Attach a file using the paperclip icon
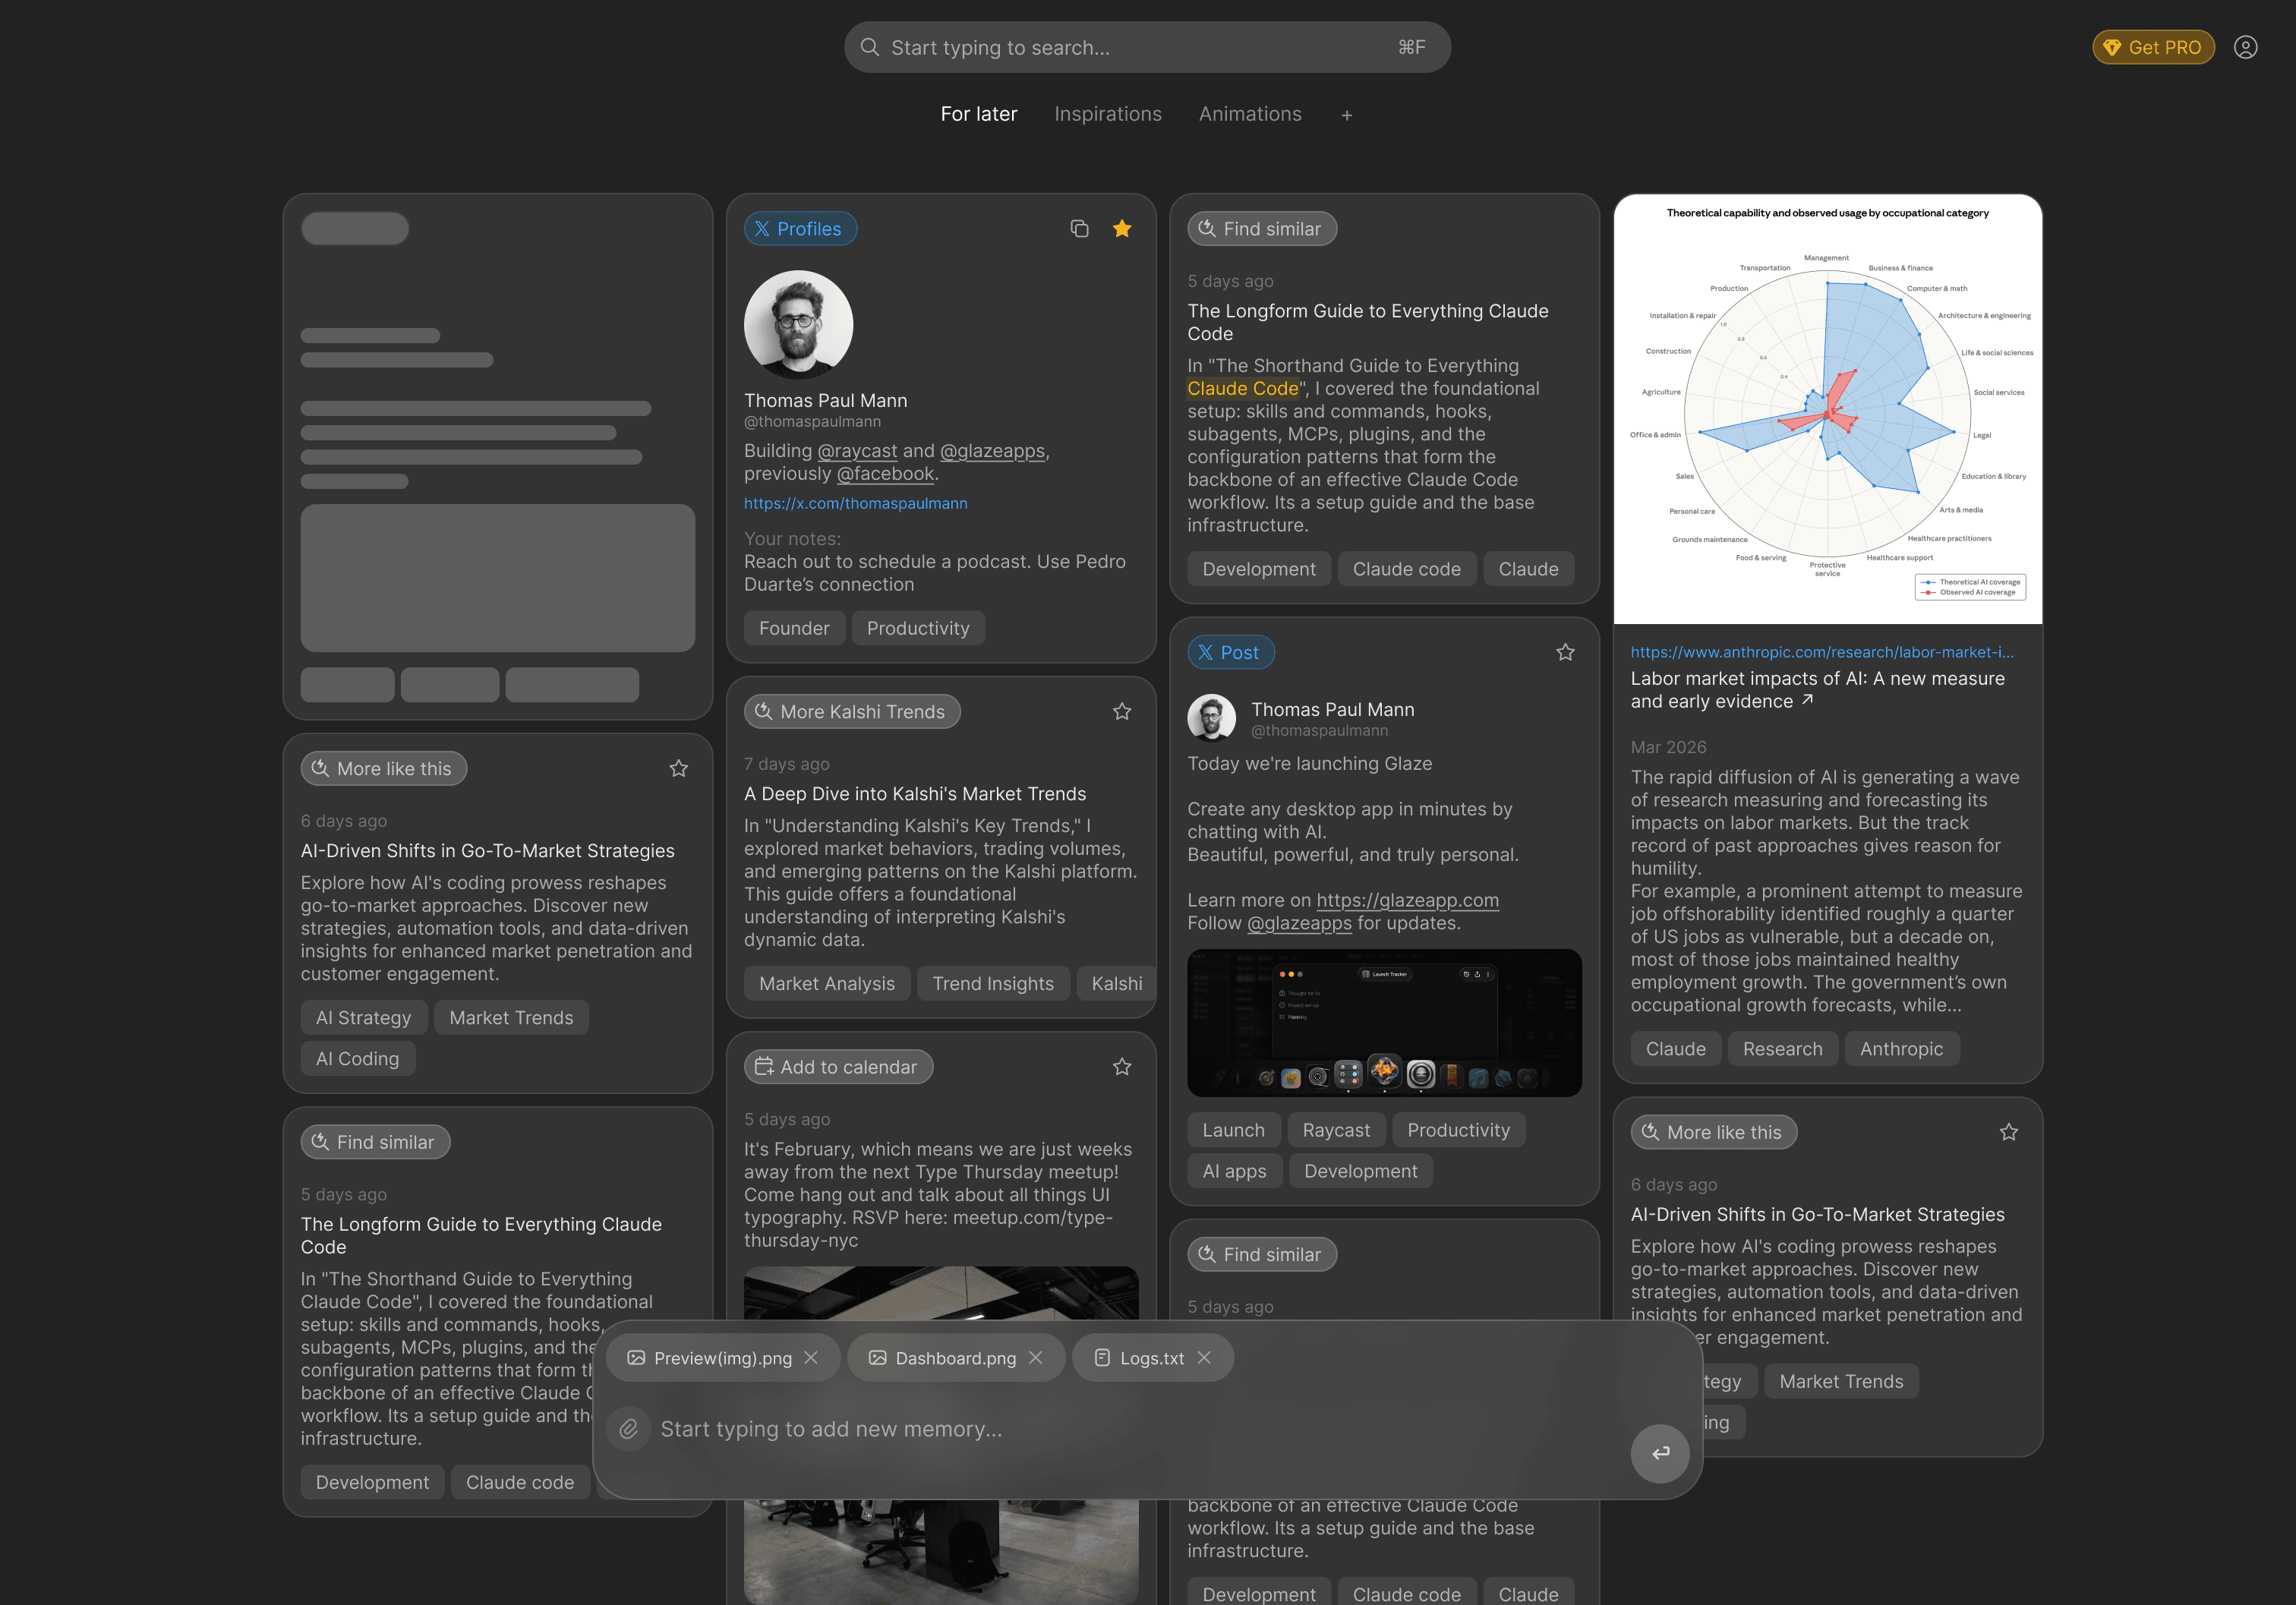 click(629, 1429)
